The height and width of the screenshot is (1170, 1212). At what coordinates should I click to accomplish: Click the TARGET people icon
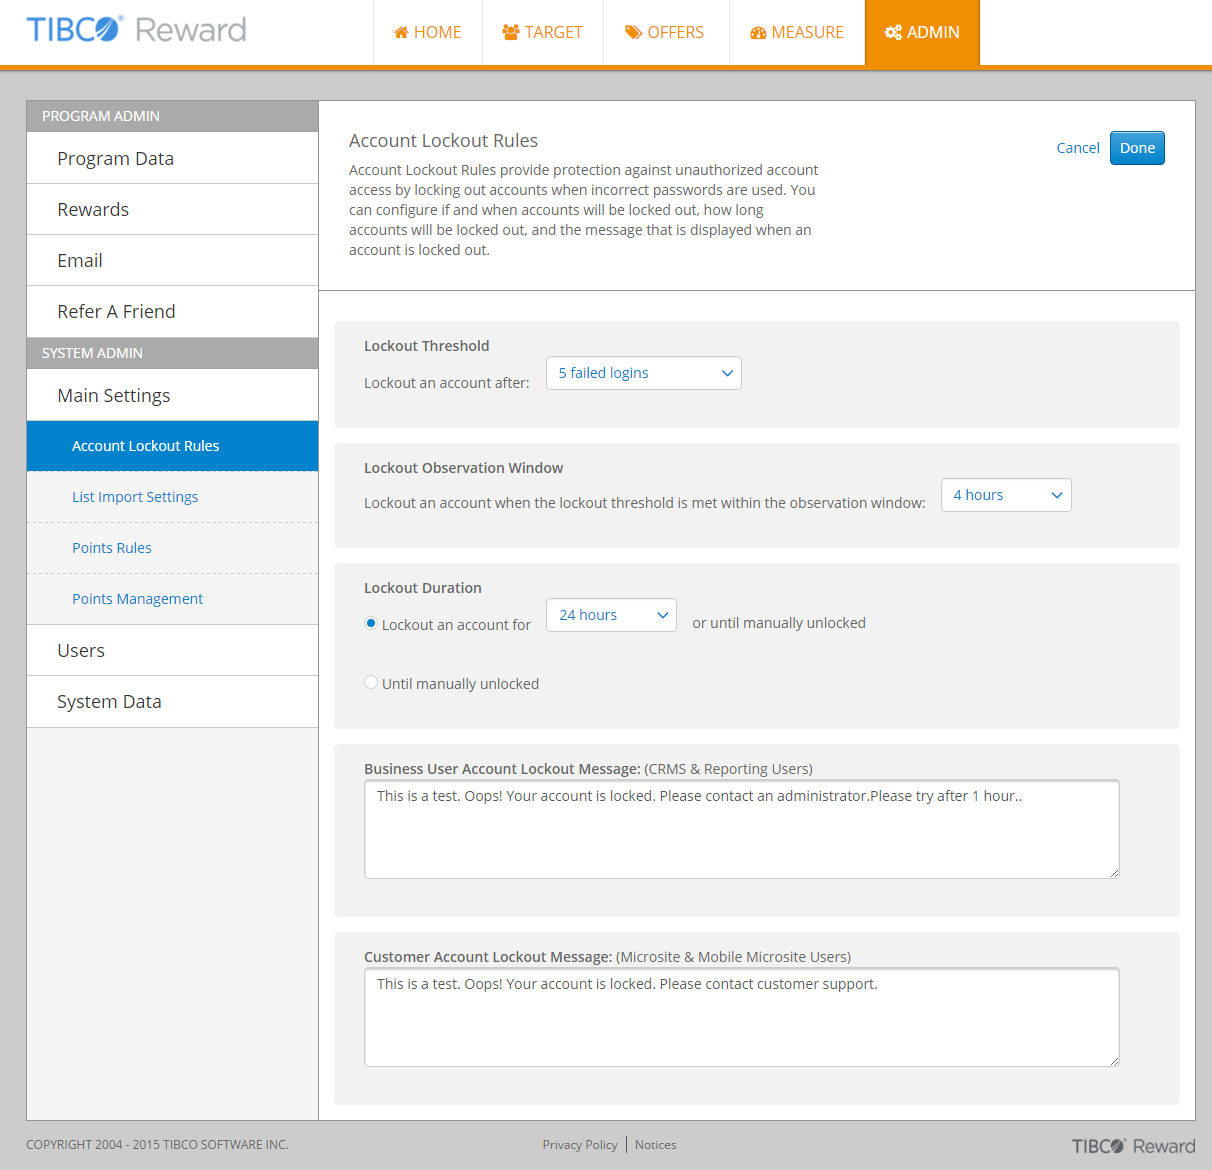pos(511,33)
